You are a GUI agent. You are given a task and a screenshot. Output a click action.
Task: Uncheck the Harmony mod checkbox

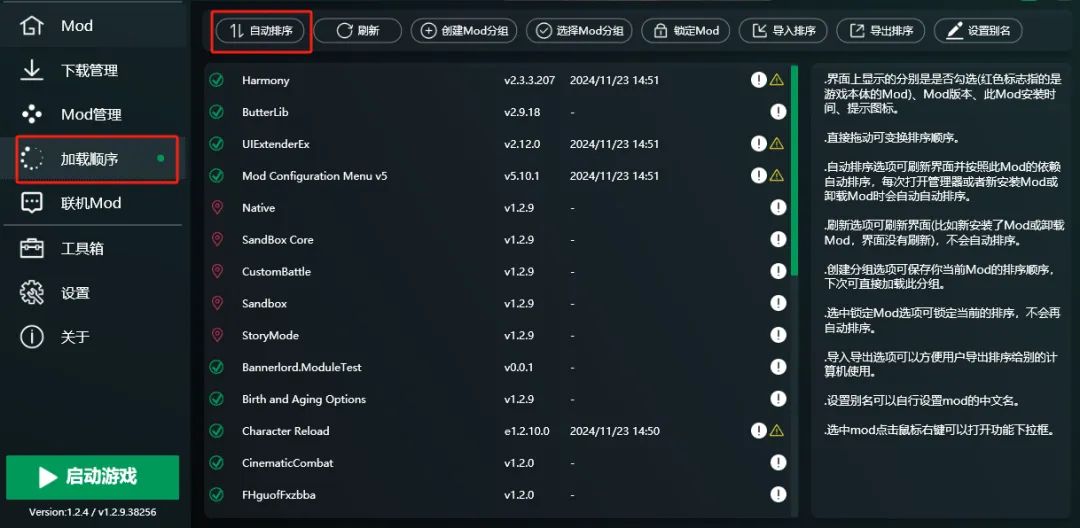[x=216, y=80]
